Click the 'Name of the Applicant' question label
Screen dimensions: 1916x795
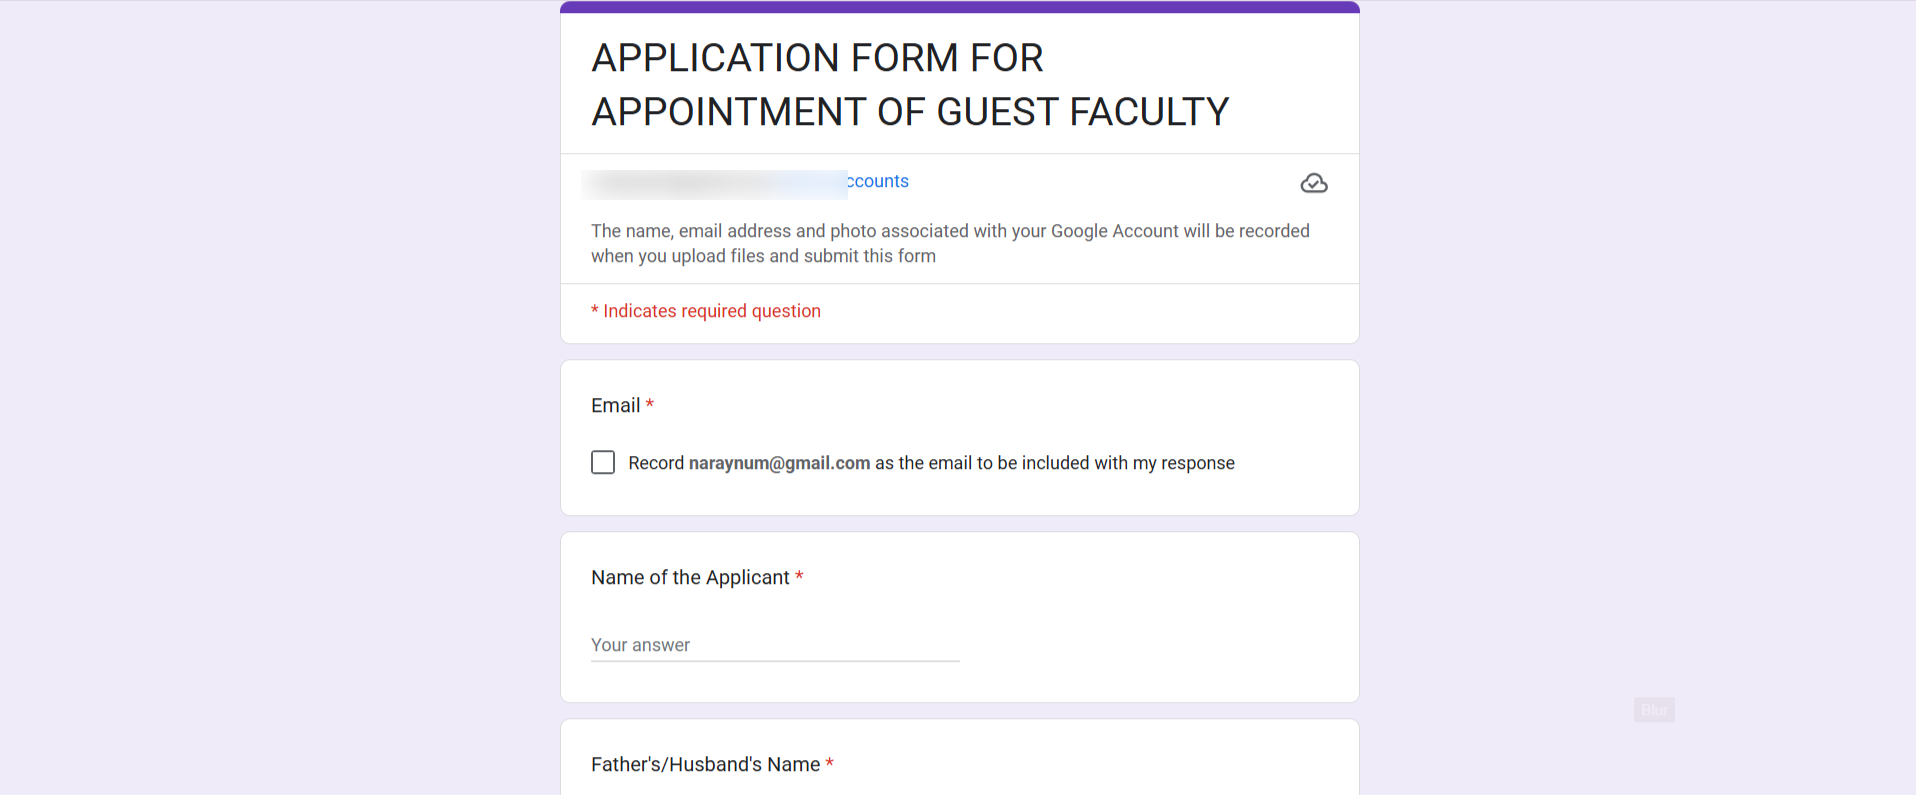[690, 577]
